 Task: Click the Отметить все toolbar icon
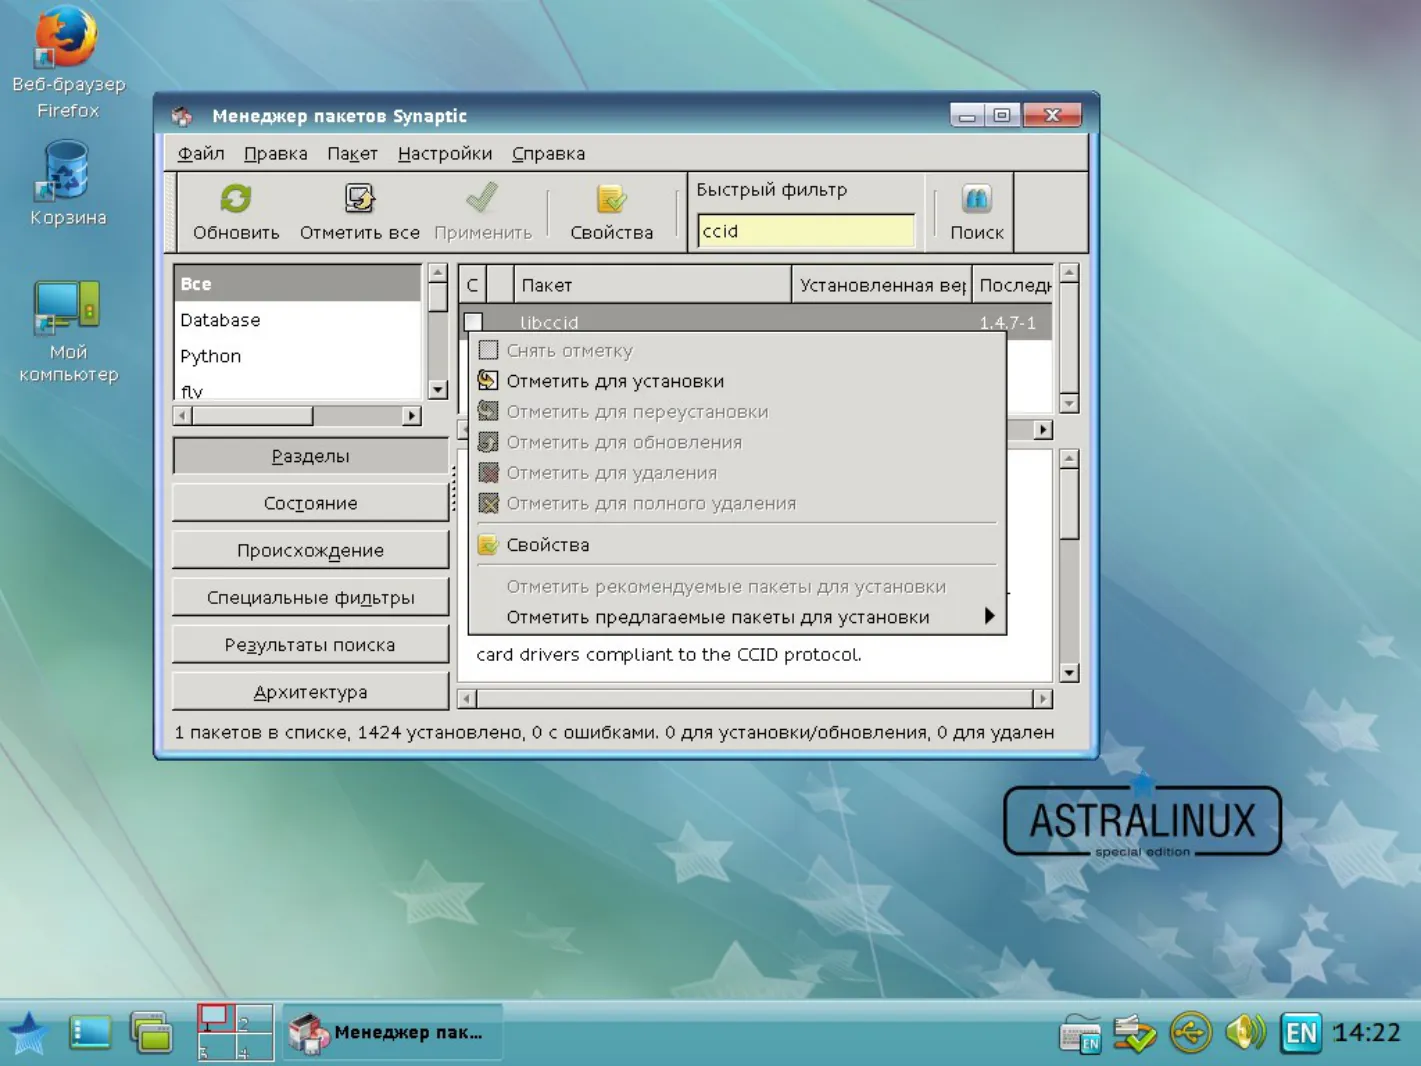pyautogui.click(x=359, y=199)
